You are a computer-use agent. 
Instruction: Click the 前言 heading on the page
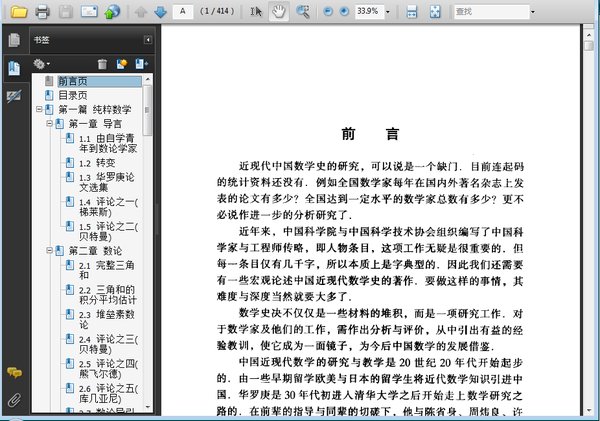point(370,134)
